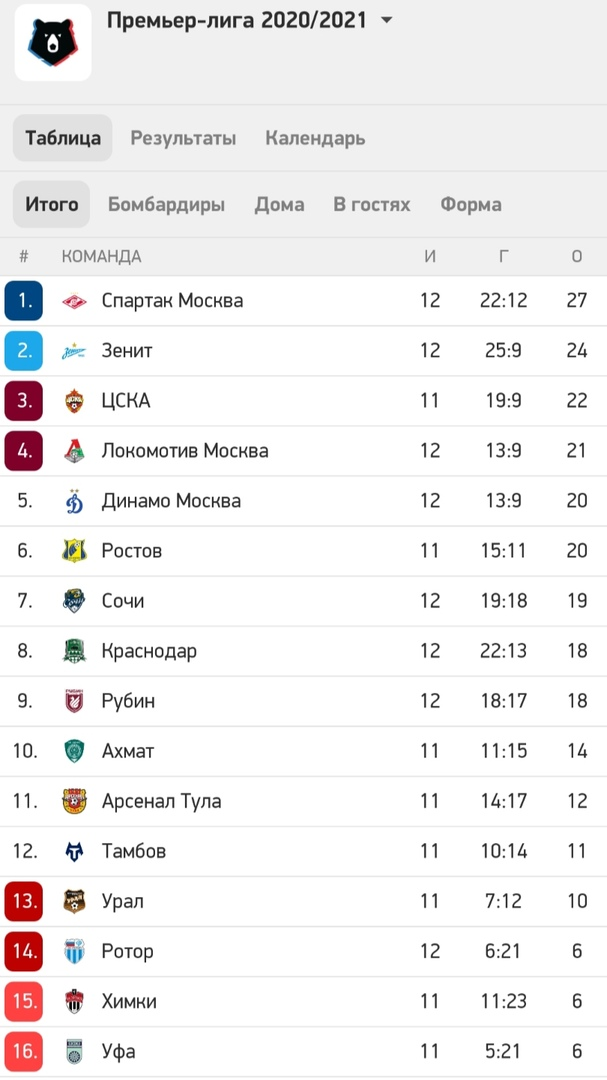Select the Krasnodar green crest
Screen dimensions: 607x1080
74,651
